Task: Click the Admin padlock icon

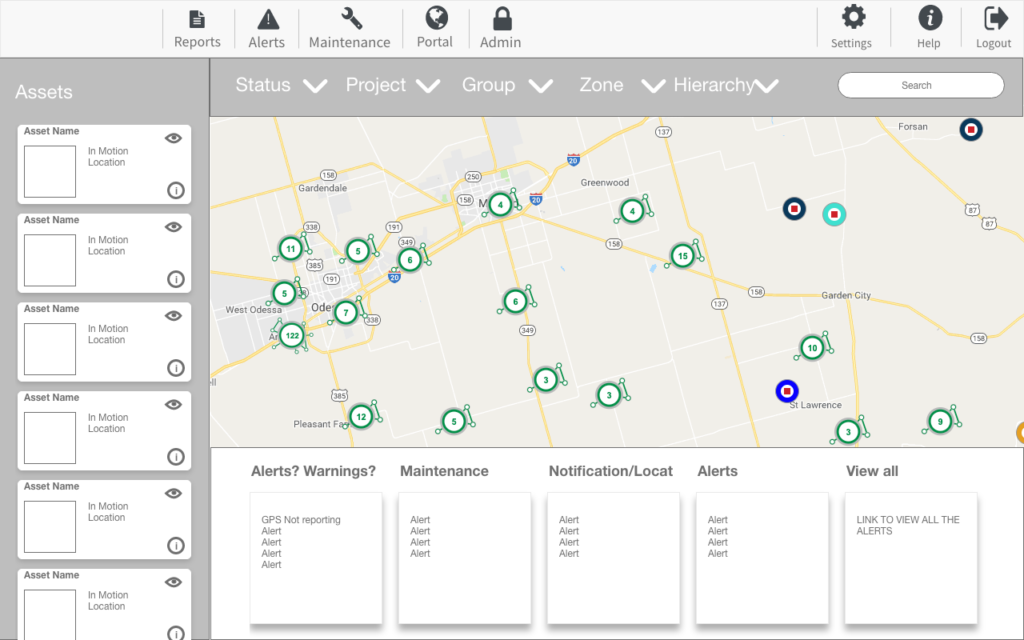Action: pos(502,19)
